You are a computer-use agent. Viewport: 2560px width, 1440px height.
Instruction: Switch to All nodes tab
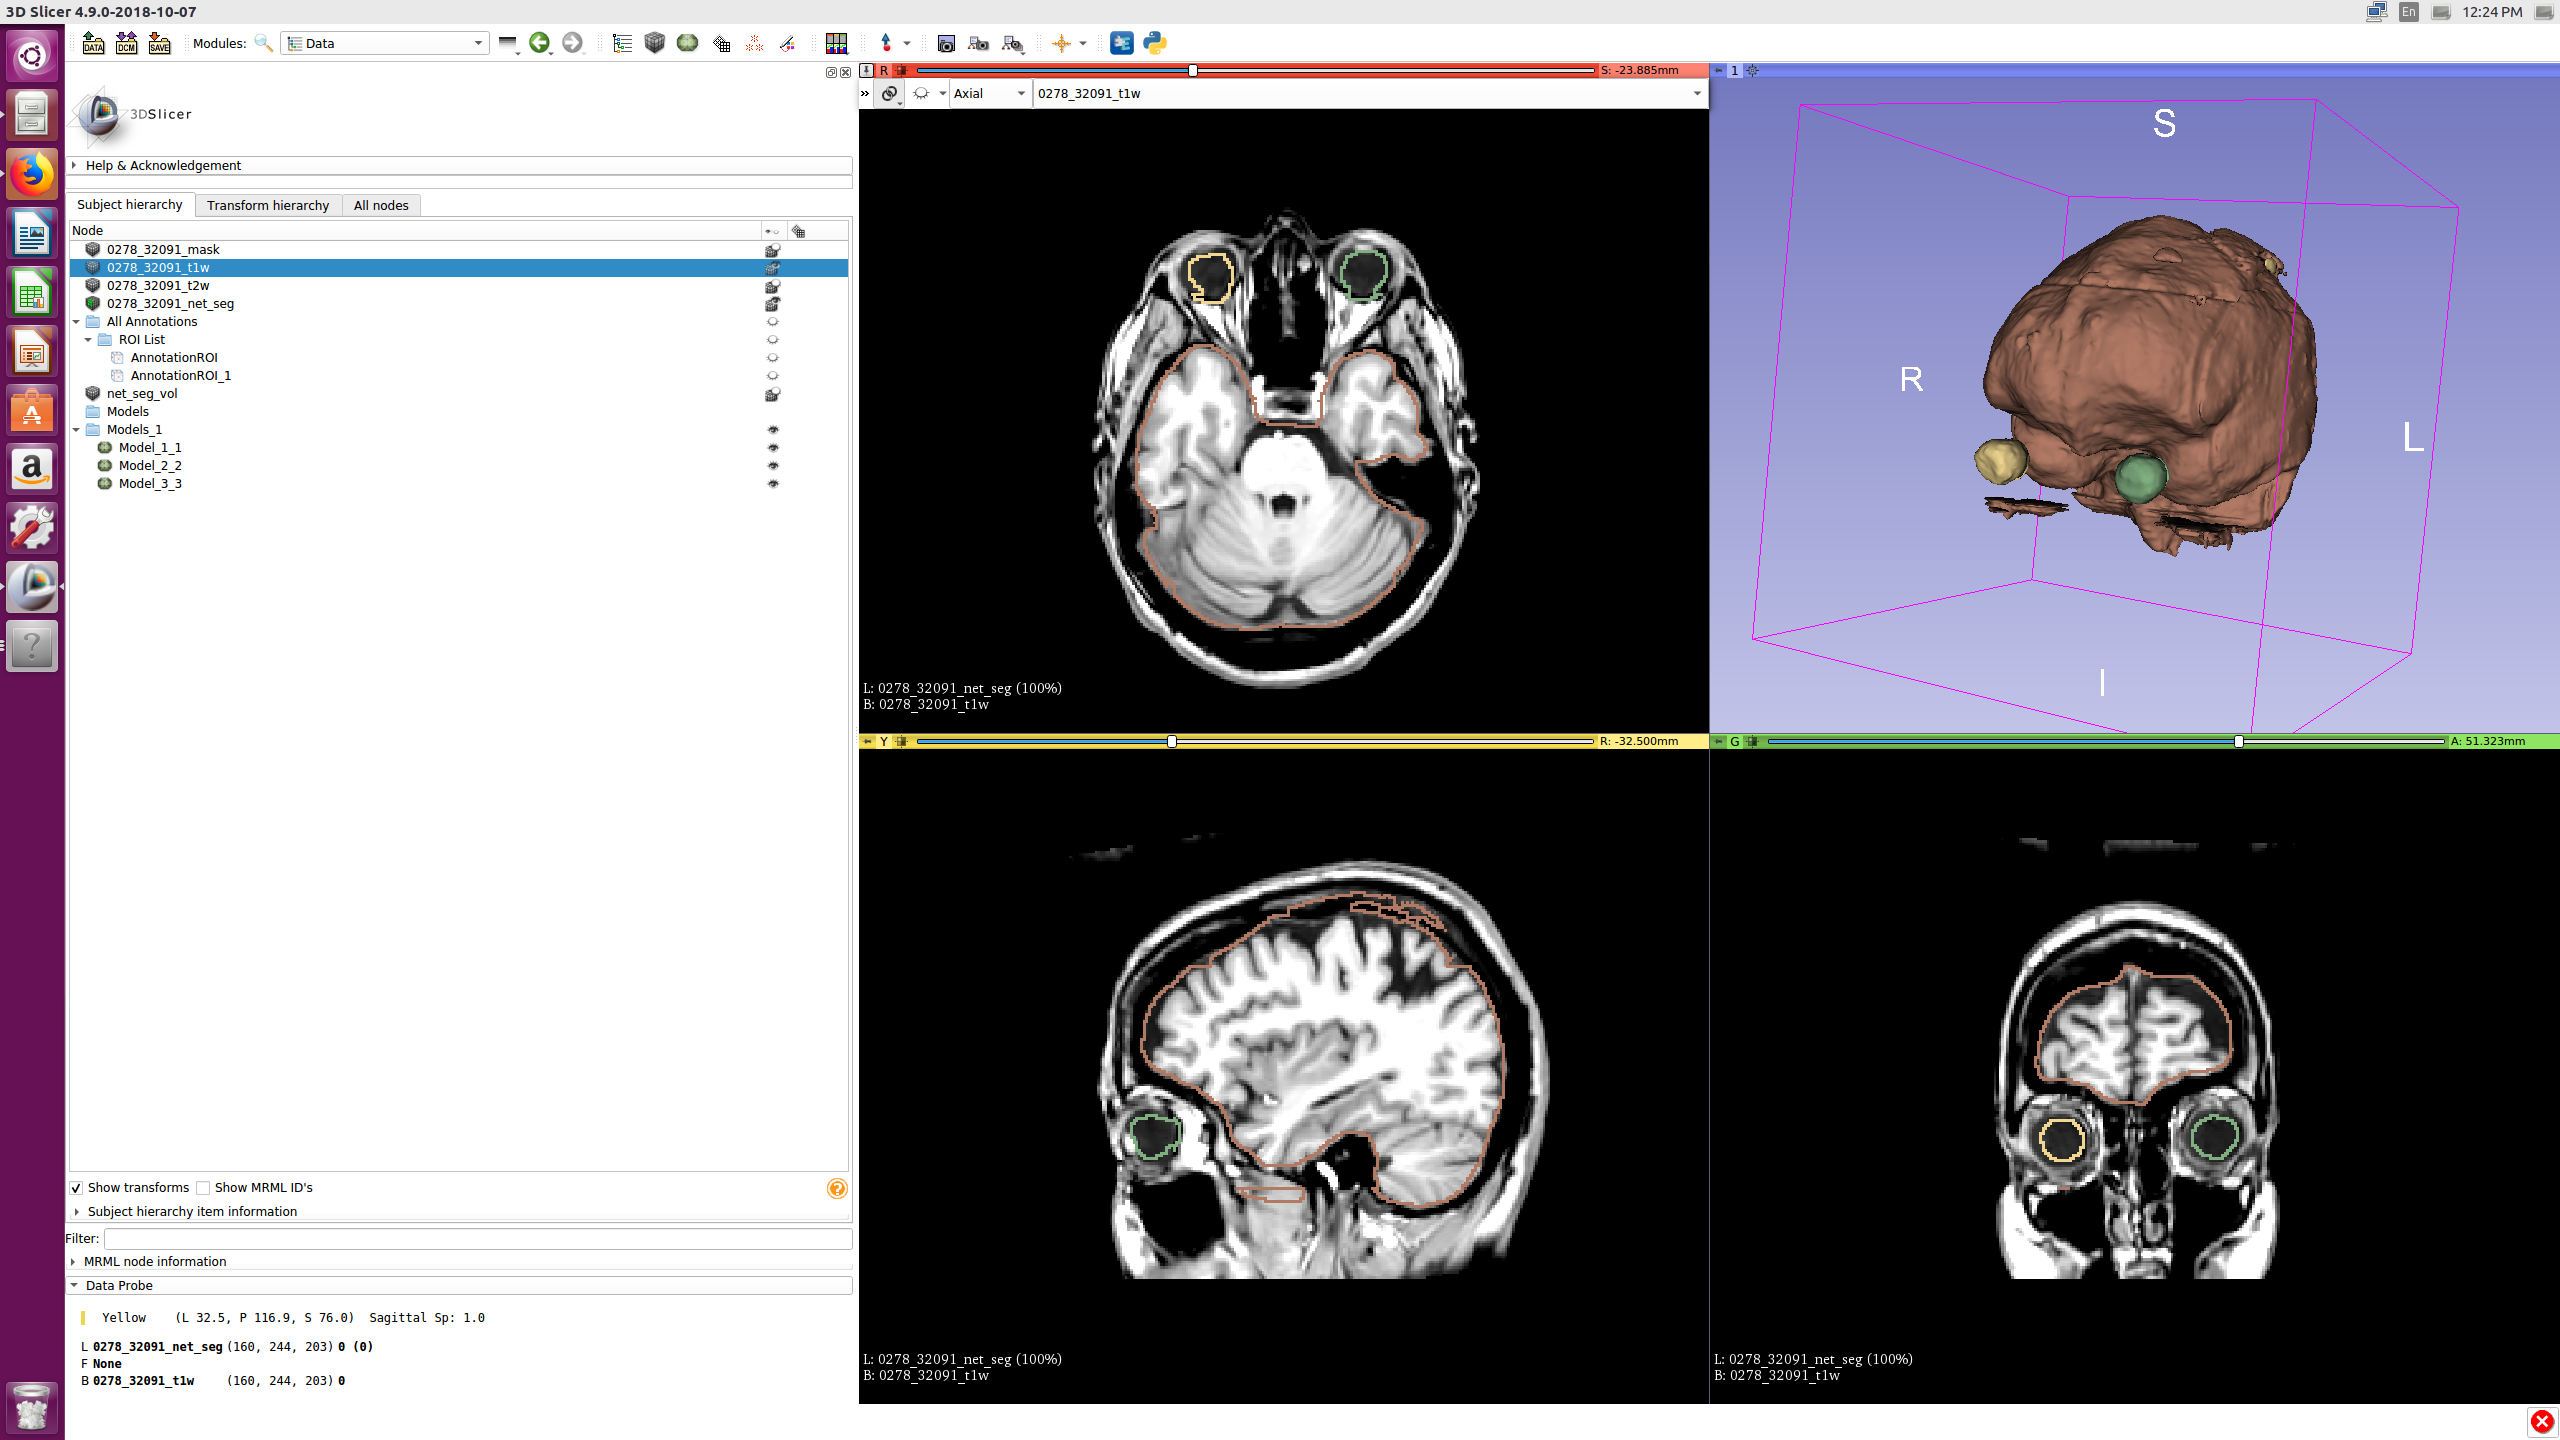coord(381,205)
